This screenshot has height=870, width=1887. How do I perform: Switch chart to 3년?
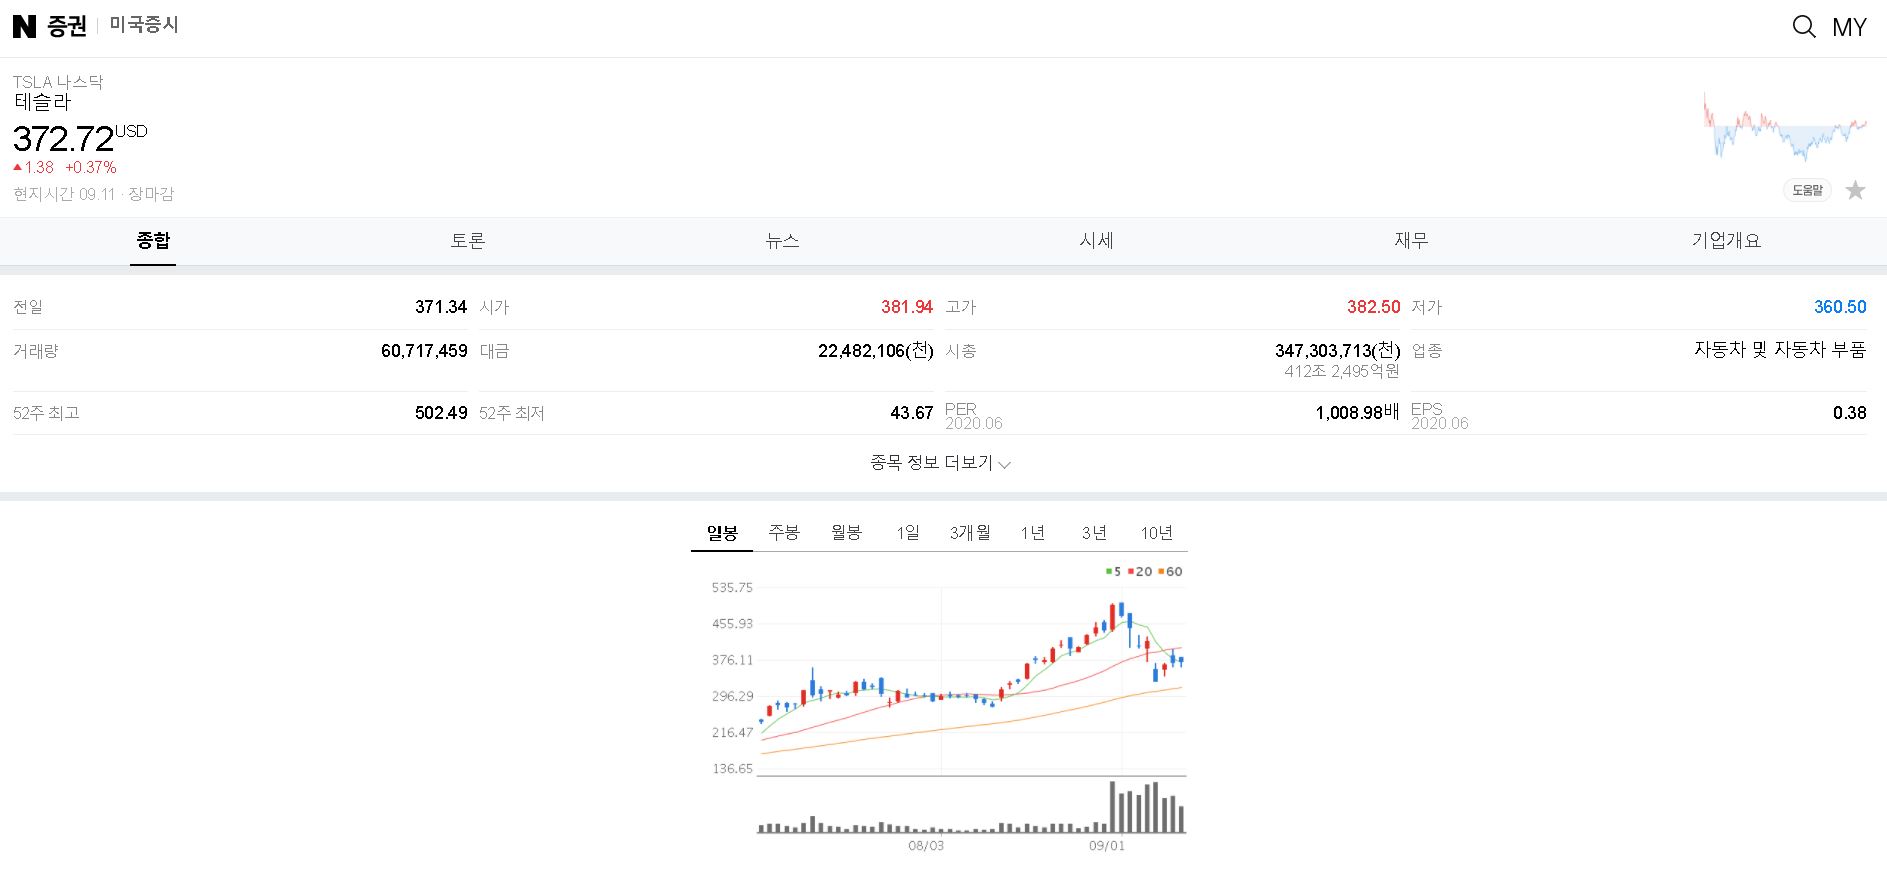[x=1094, y=533]
